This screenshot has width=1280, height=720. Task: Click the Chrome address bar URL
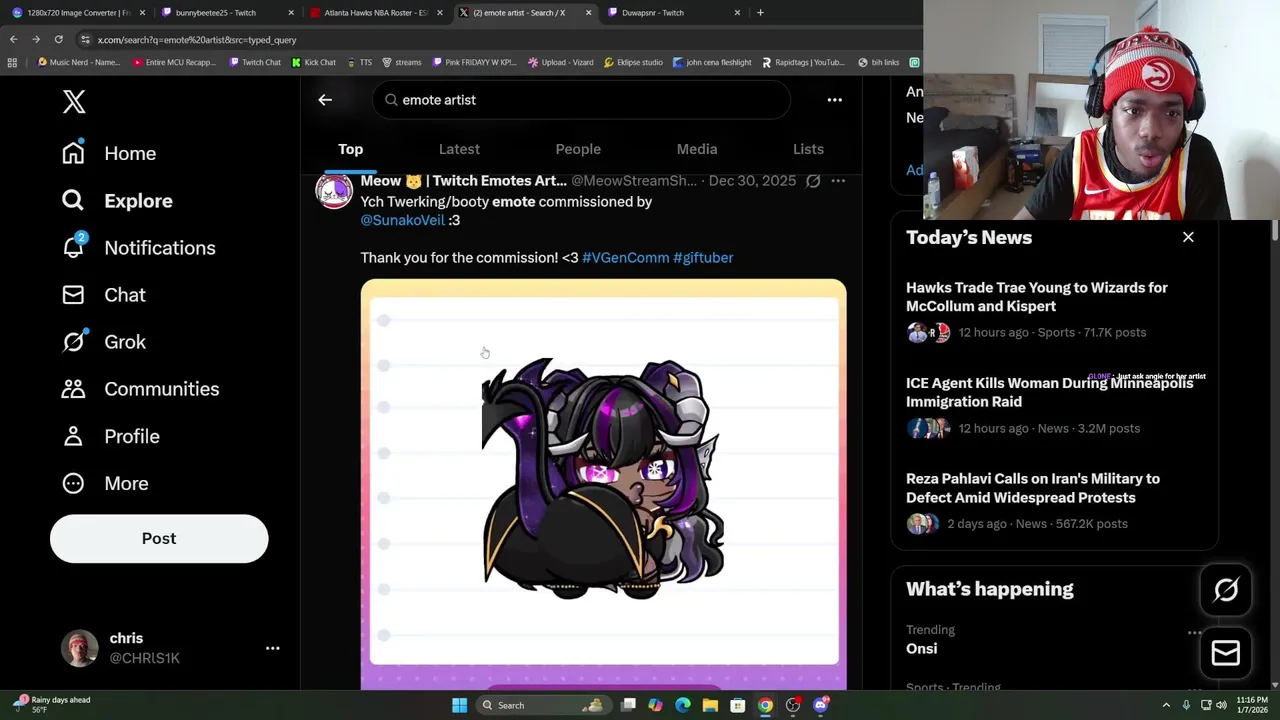197,40
